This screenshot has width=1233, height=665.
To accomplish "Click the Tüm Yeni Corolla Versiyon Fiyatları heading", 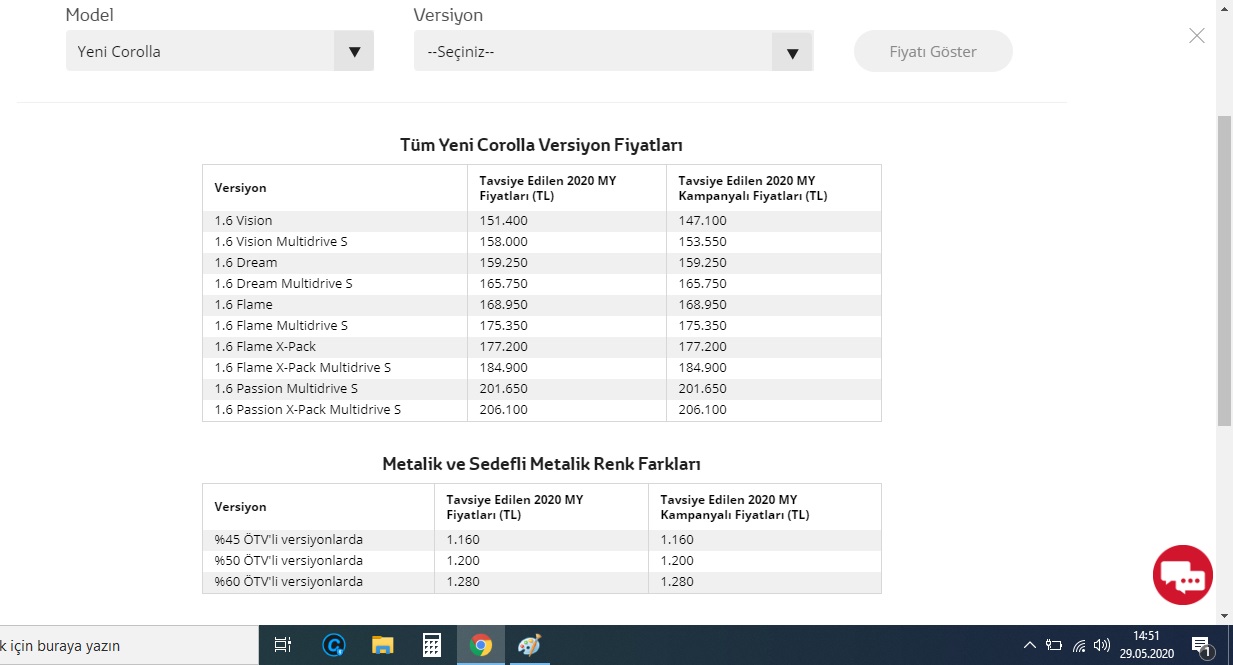I will coord(541,145).
